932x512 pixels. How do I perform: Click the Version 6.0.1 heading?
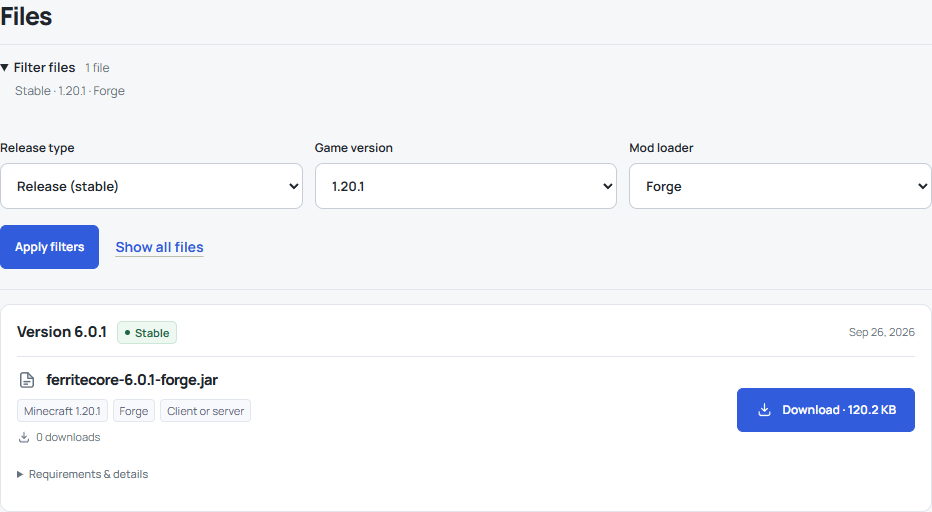click(62, 332)
